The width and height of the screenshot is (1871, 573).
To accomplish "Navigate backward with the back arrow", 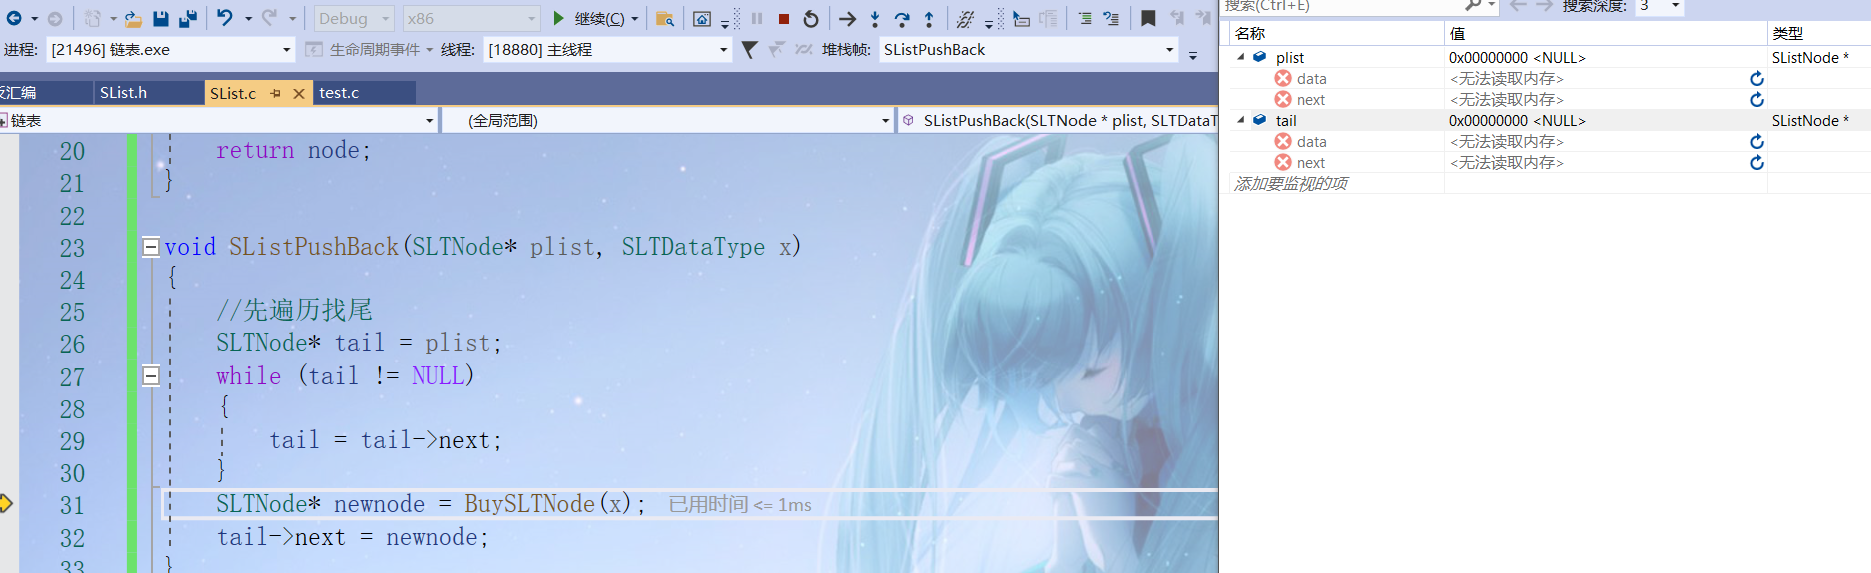I will (15, 18).
